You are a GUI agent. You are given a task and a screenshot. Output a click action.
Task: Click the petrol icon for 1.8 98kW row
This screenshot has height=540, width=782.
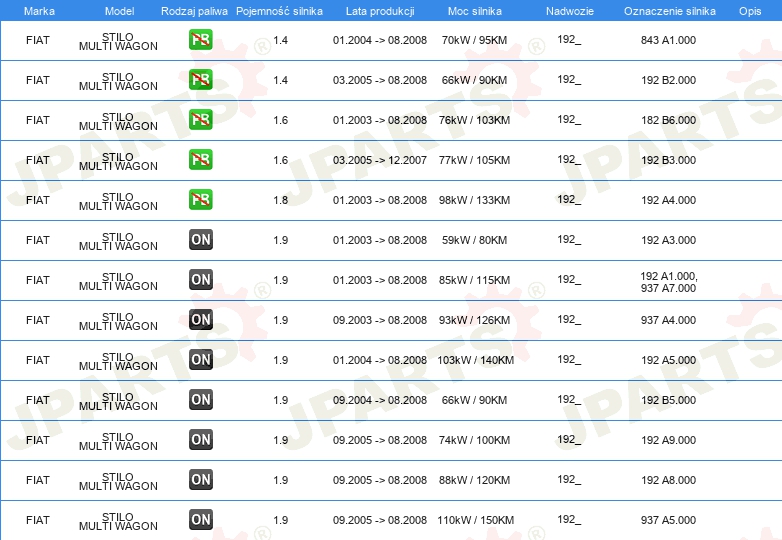(x=200, y=199)
